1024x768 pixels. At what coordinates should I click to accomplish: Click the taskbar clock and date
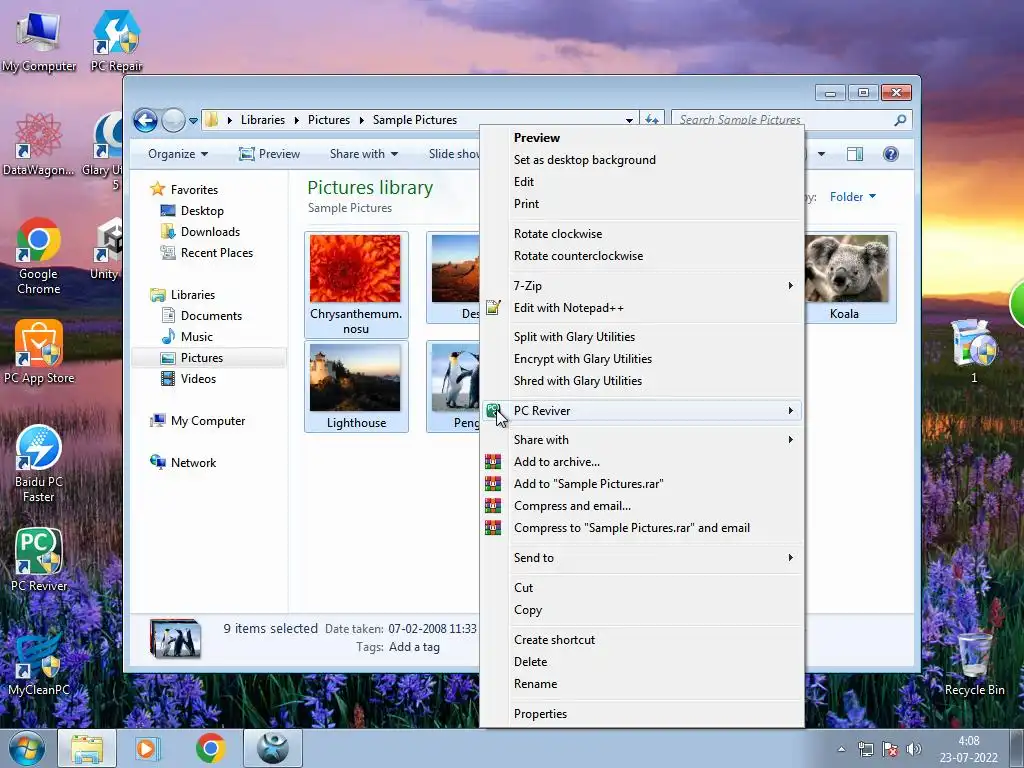[x=968, y=749]
